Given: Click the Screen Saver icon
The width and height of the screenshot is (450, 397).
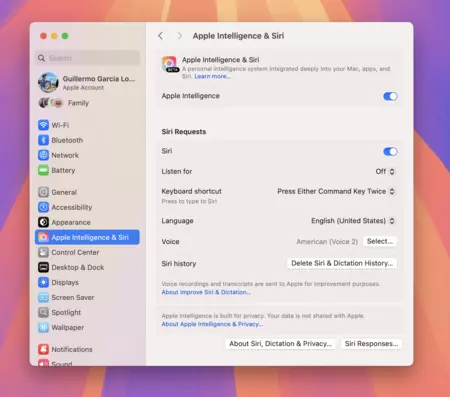Looking at the screenshot, I should click(x=43, y=297).
